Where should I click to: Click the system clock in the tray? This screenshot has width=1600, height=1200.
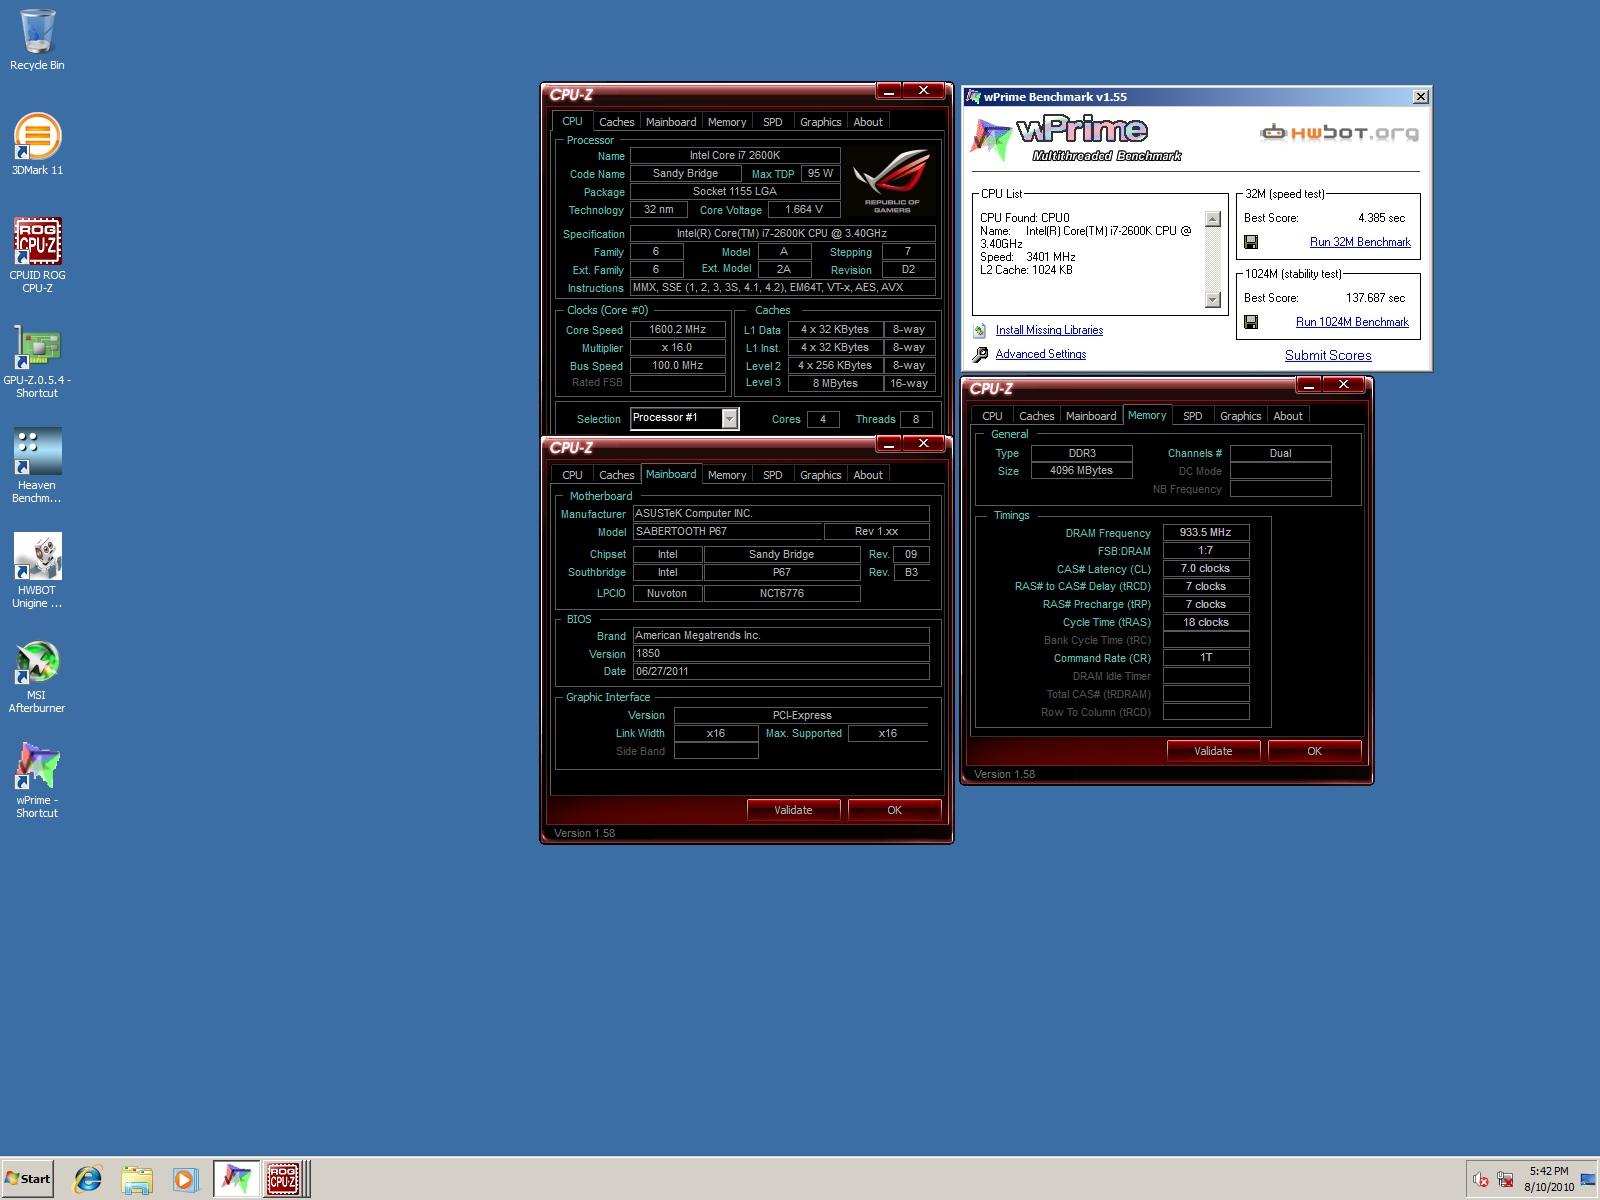[1549, 1179]
